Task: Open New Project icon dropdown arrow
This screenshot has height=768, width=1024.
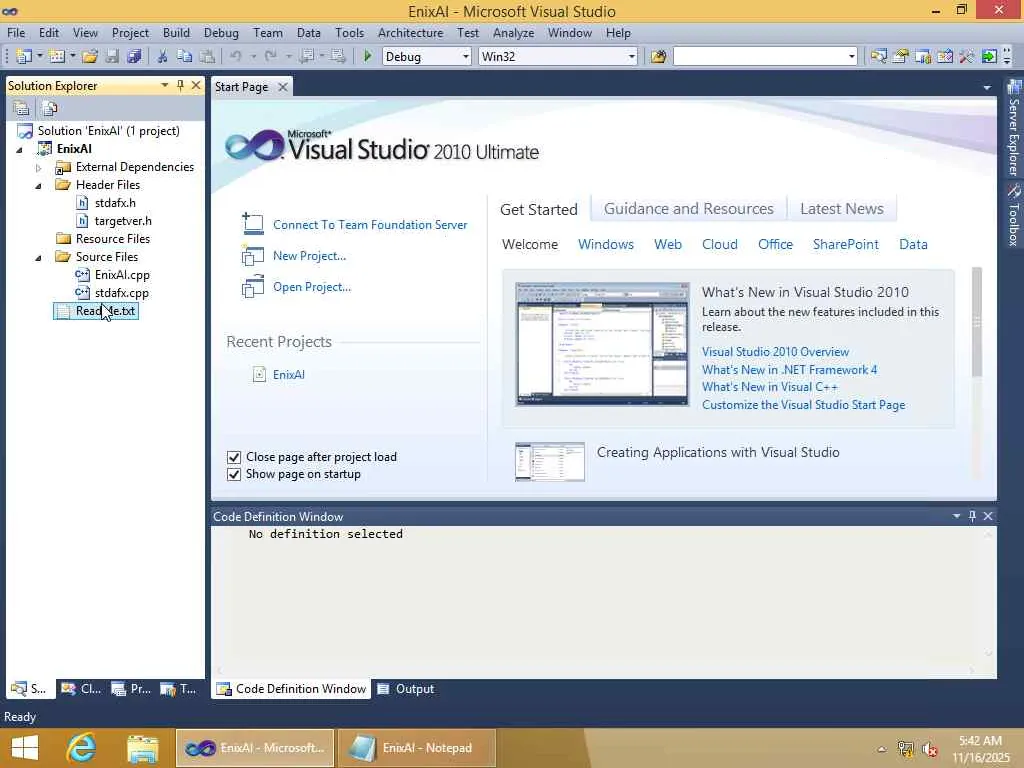Action: tap(39, 57)
